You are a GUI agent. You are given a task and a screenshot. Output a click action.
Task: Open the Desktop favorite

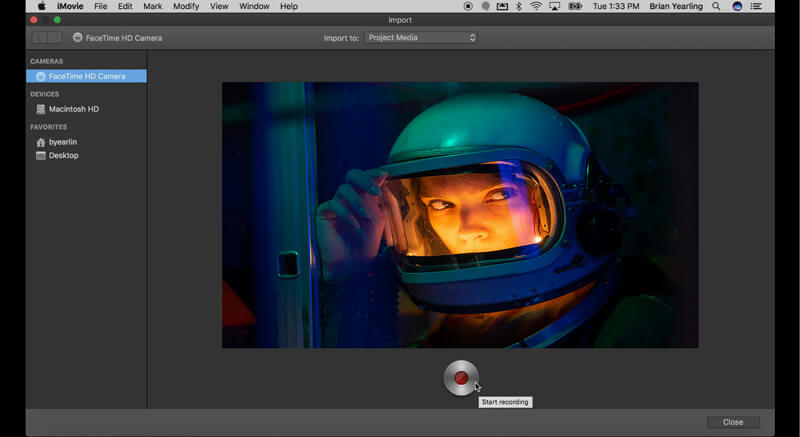click(63, 156)
